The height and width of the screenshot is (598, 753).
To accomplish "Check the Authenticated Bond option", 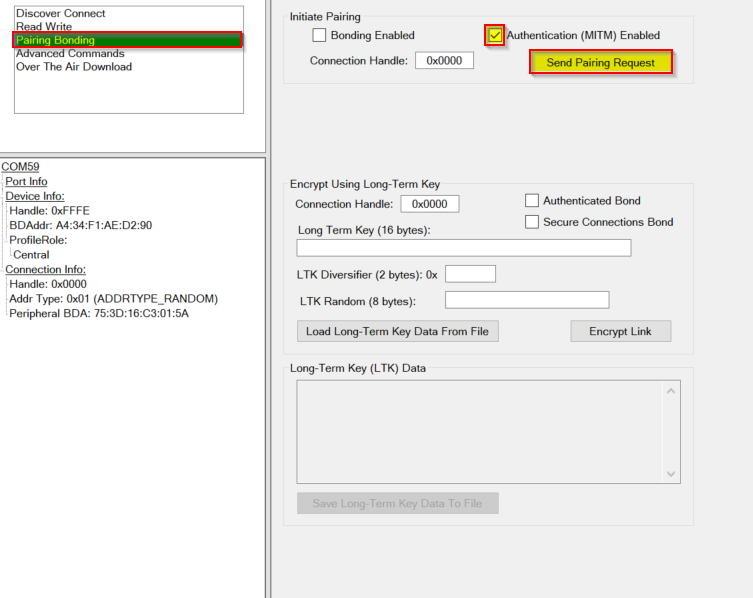I will (532, 201).
